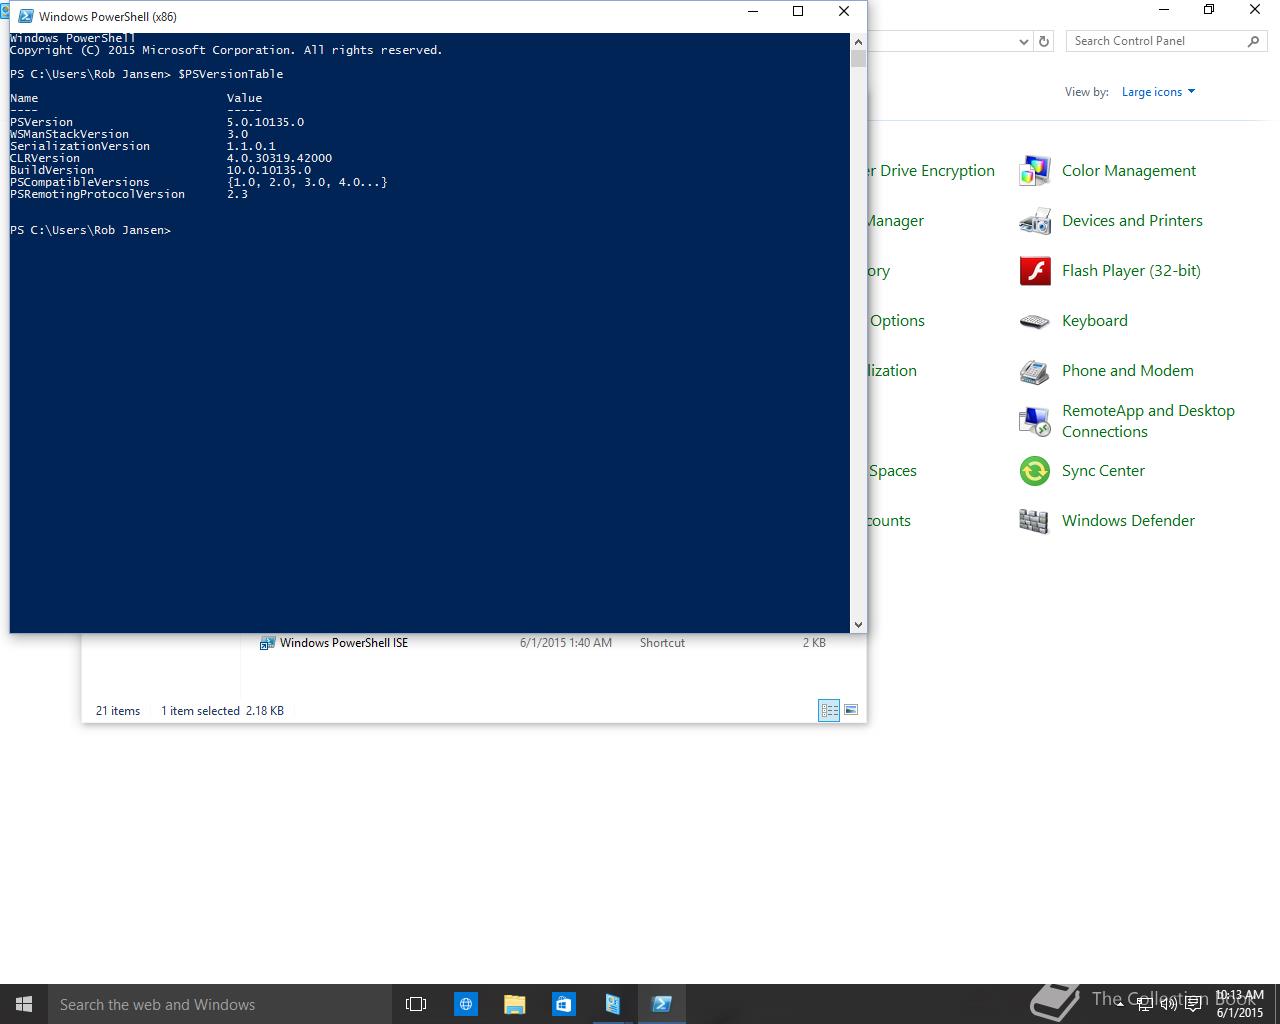The width and height of the screenshot is (1280, 1024).
Task: Refresh the Control Panel address bar
Action: coord(1044,41)
